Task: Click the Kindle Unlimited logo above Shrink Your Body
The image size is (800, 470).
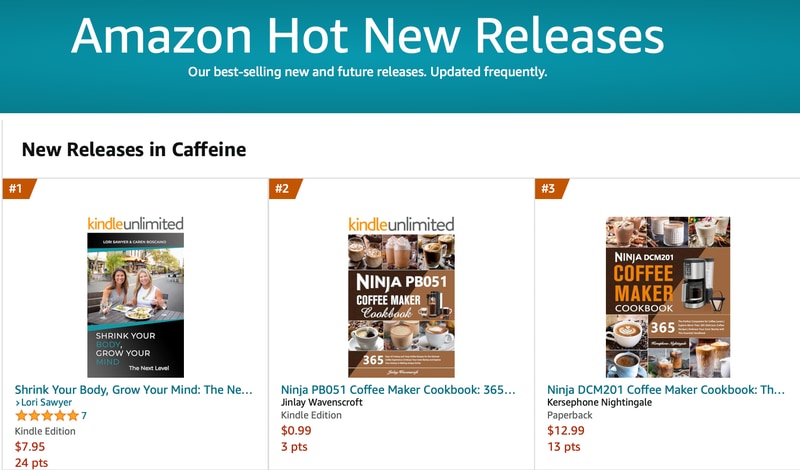Action: (x=135, y=224)
